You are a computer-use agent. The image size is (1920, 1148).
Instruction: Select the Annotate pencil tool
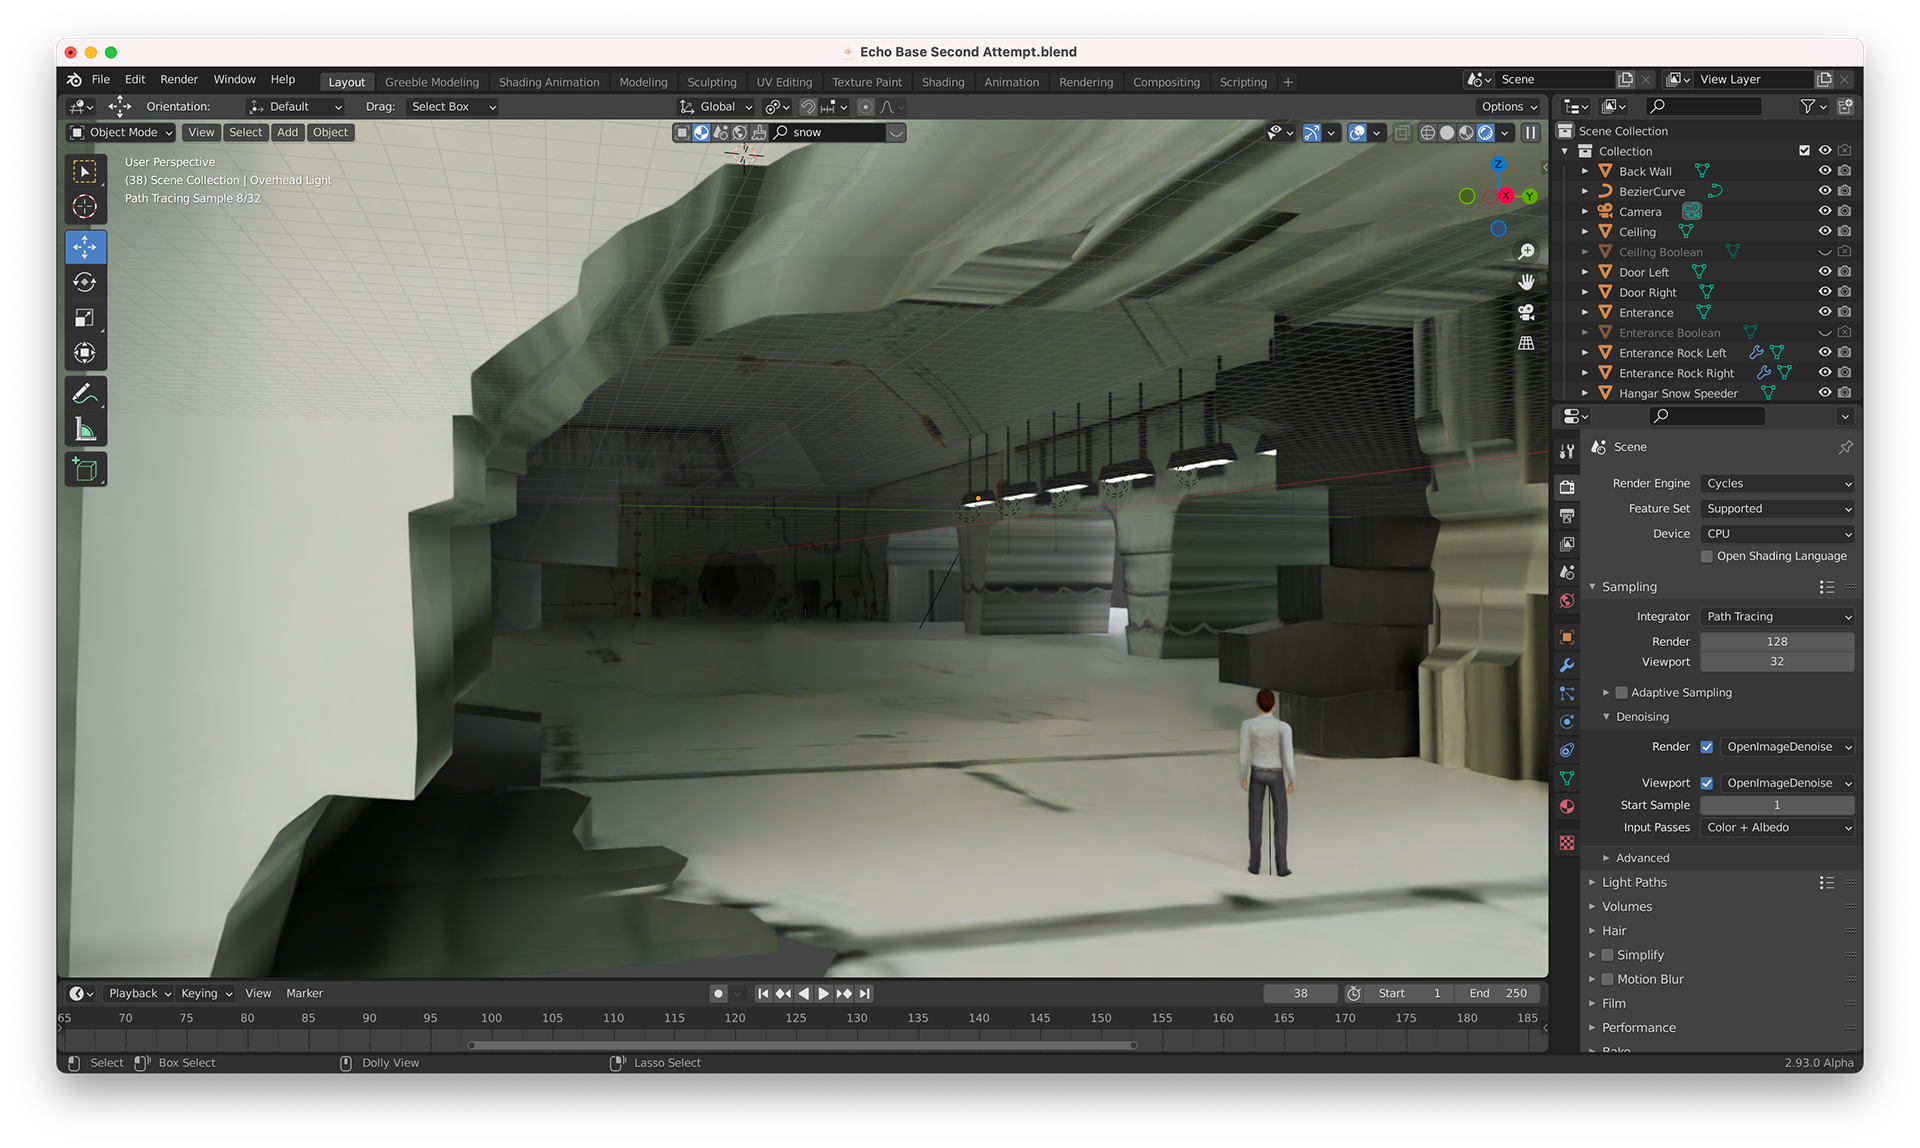(x=85, y=394)
